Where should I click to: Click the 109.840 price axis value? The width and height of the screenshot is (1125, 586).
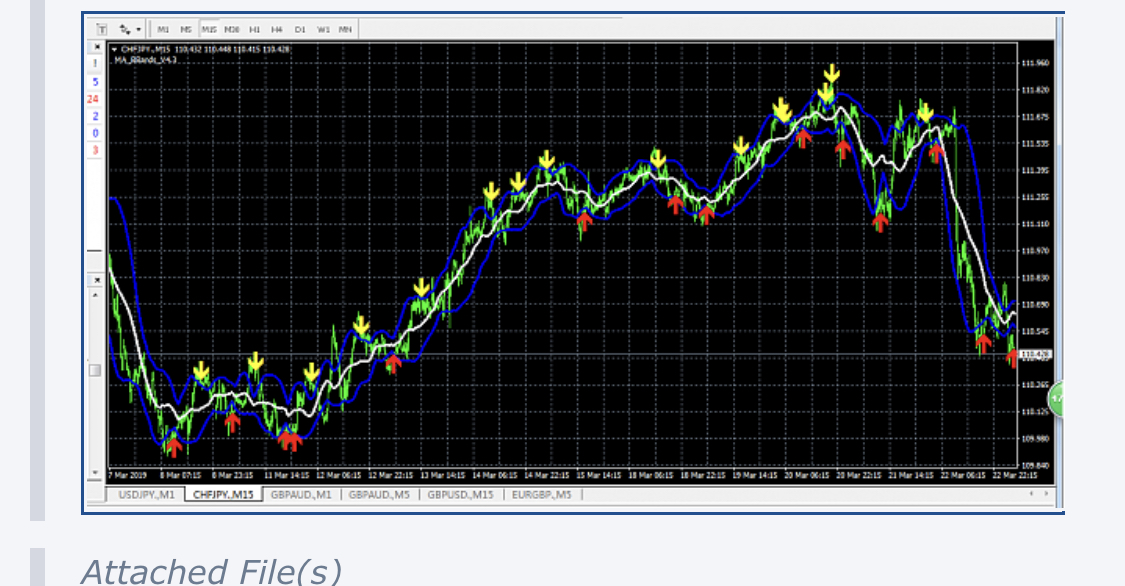pyautogui.click(x=1035, y=466)
